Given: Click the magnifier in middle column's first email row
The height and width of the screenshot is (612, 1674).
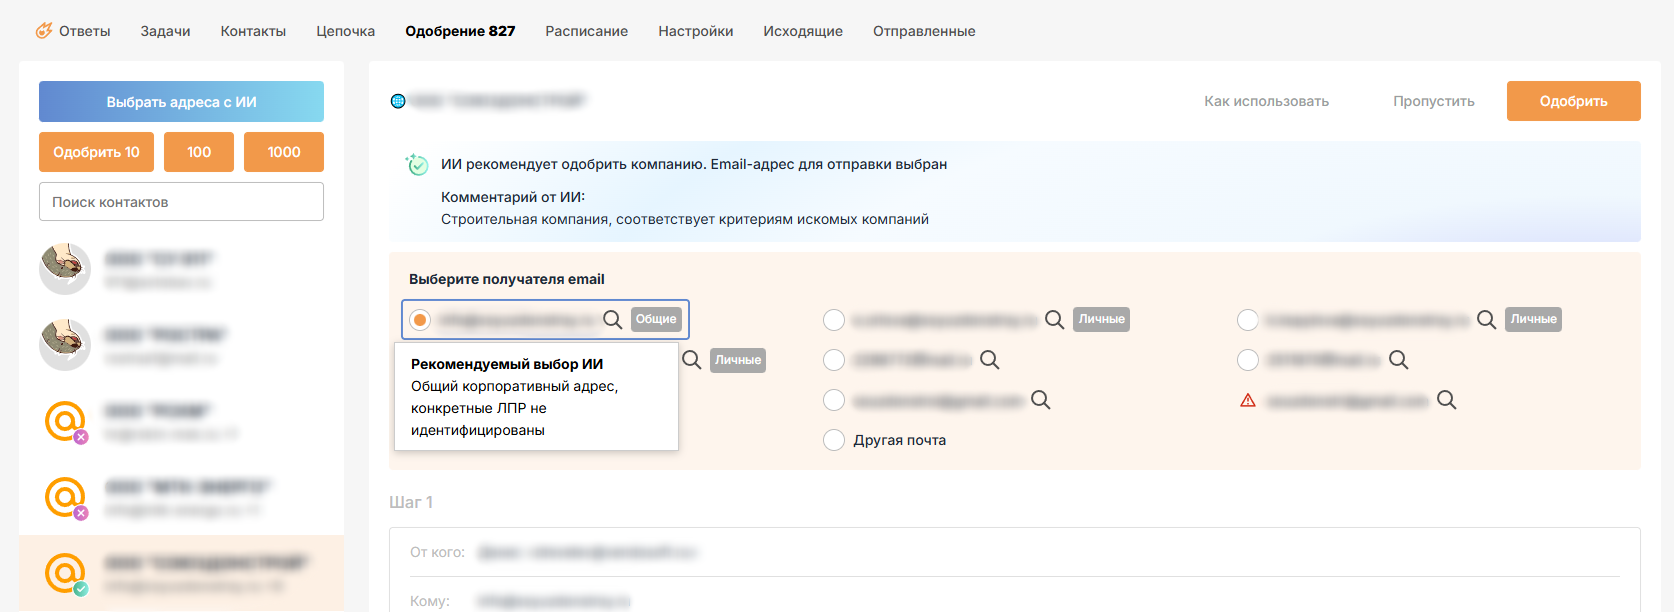Looking at the screenshot, I should point(1054,319).
